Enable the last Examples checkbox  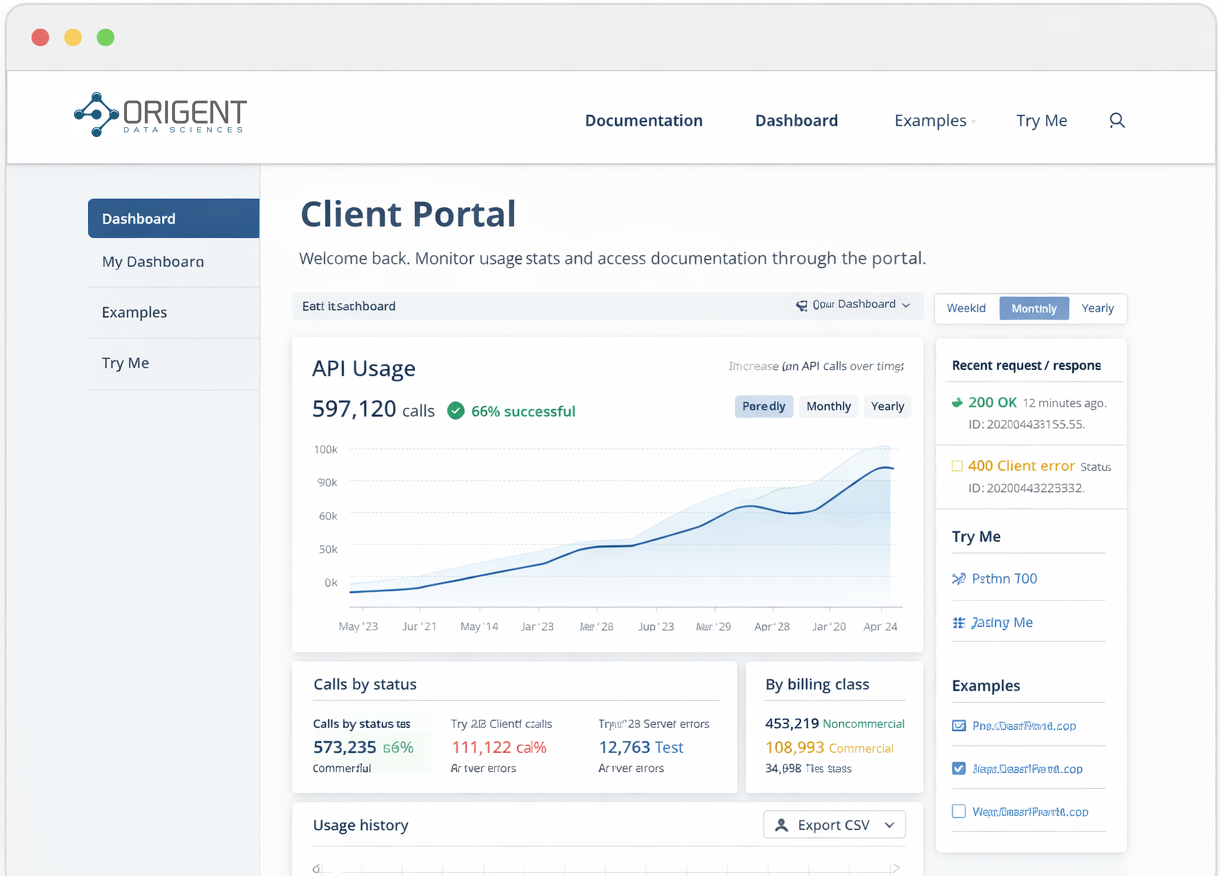pyautogui.click(x=957, y=811)
